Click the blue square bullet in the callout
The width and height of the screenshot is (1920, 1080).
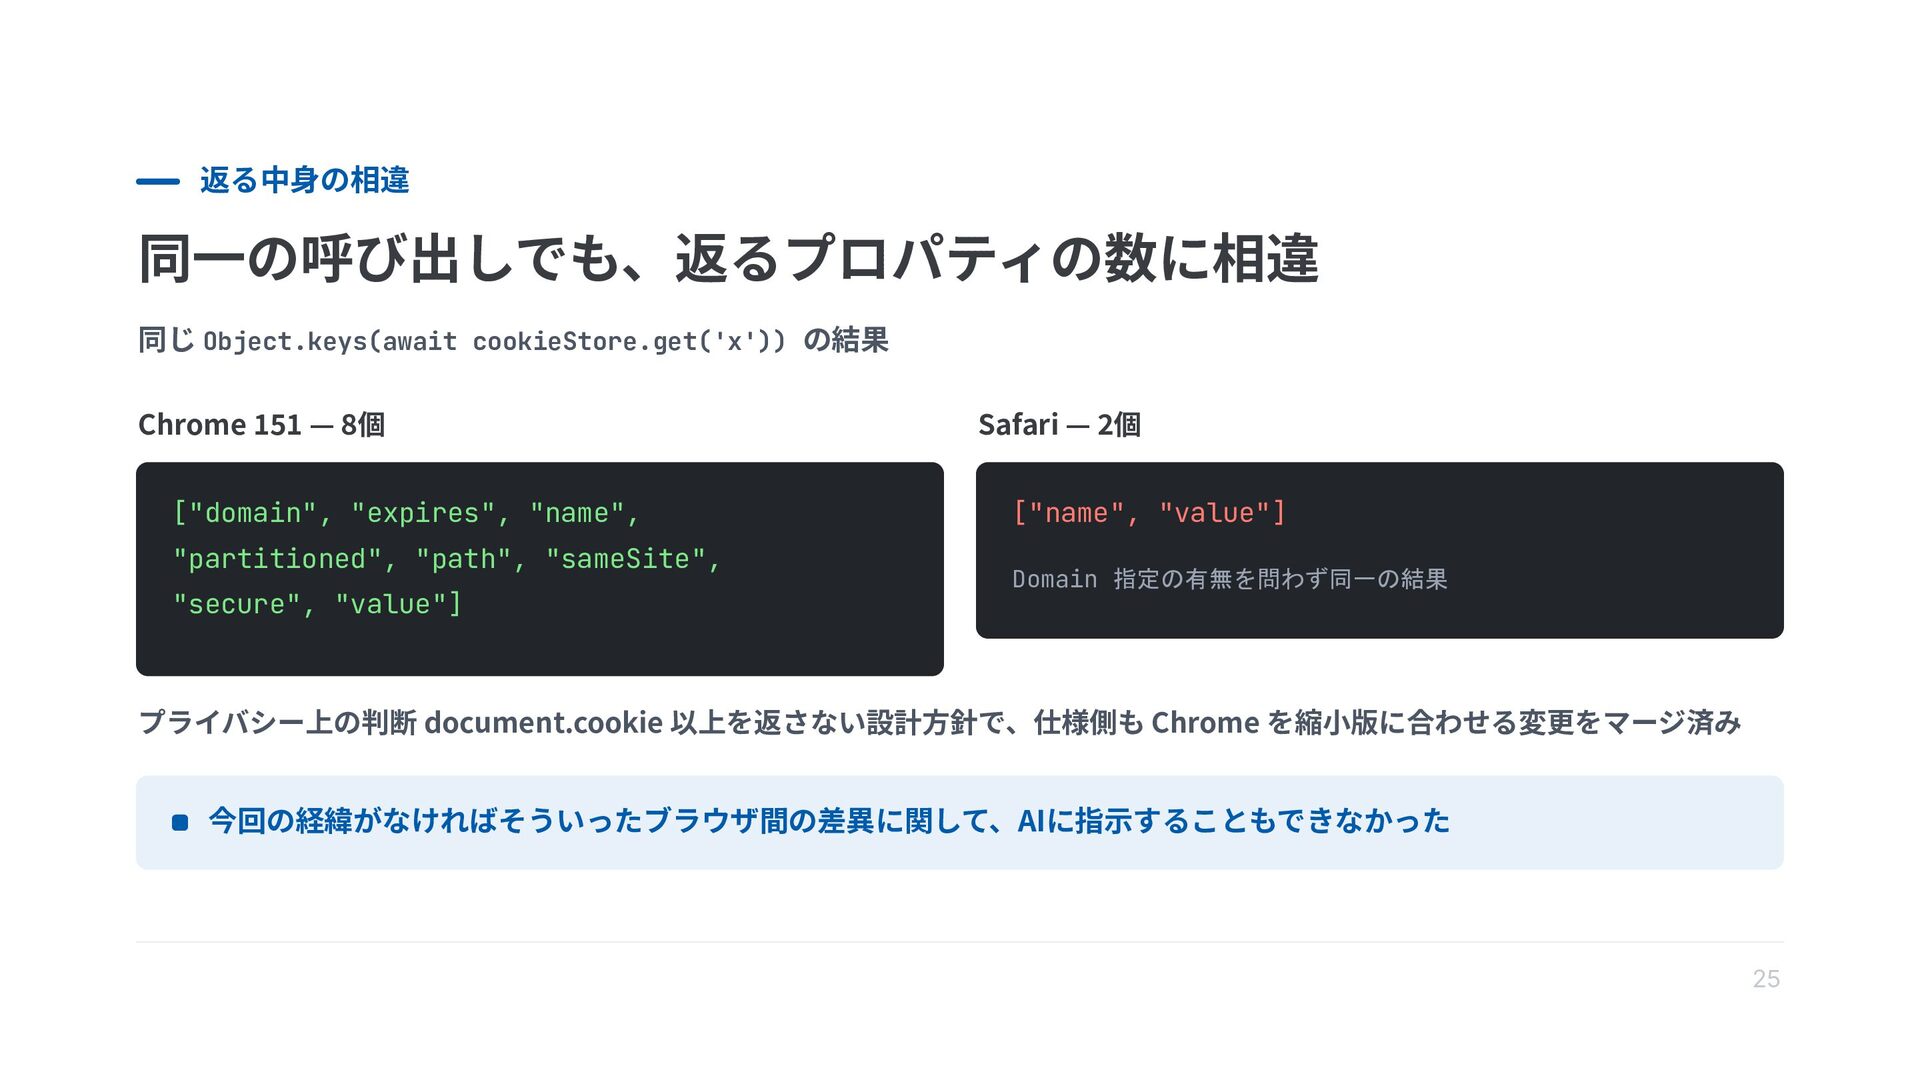(180, 822)
